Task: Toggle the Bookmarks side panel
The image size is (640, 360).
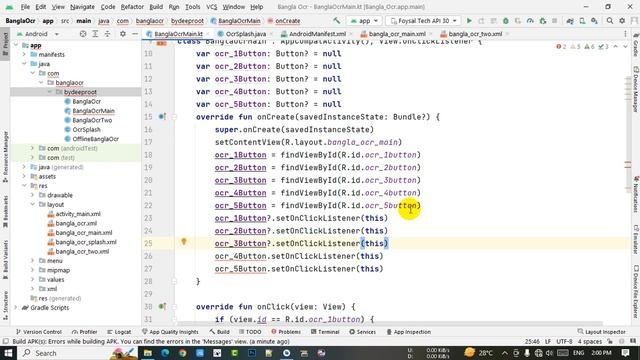Action: point(5,211)
